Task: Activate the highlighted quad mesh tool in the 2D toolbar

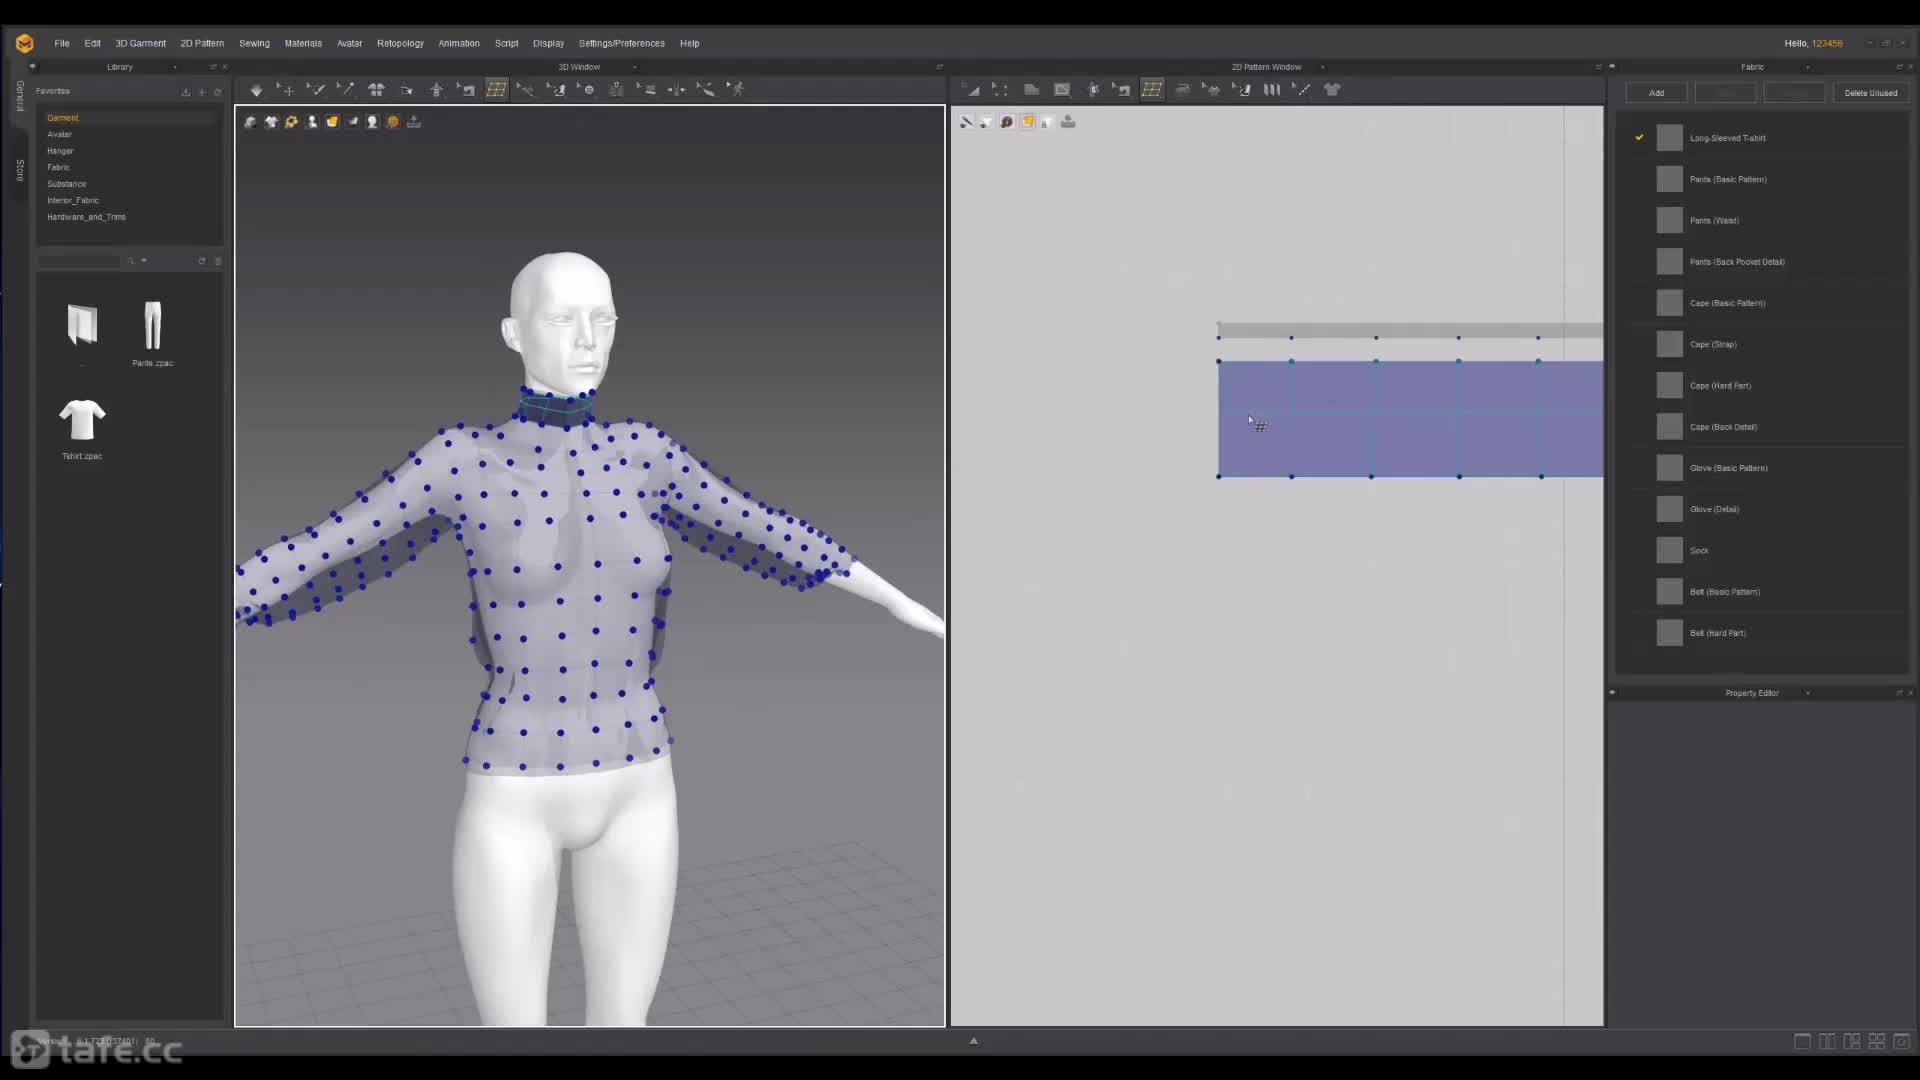Action: 1152,90
